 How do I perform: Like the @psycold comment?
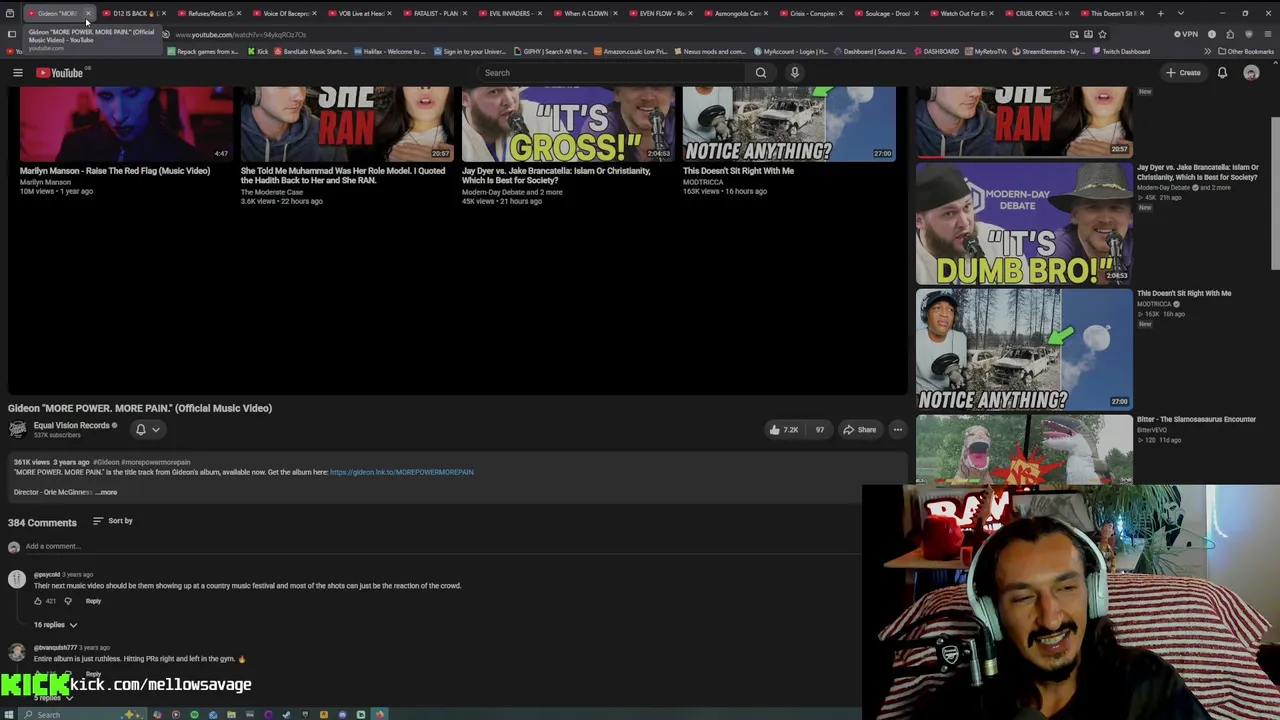pos(38,601)
